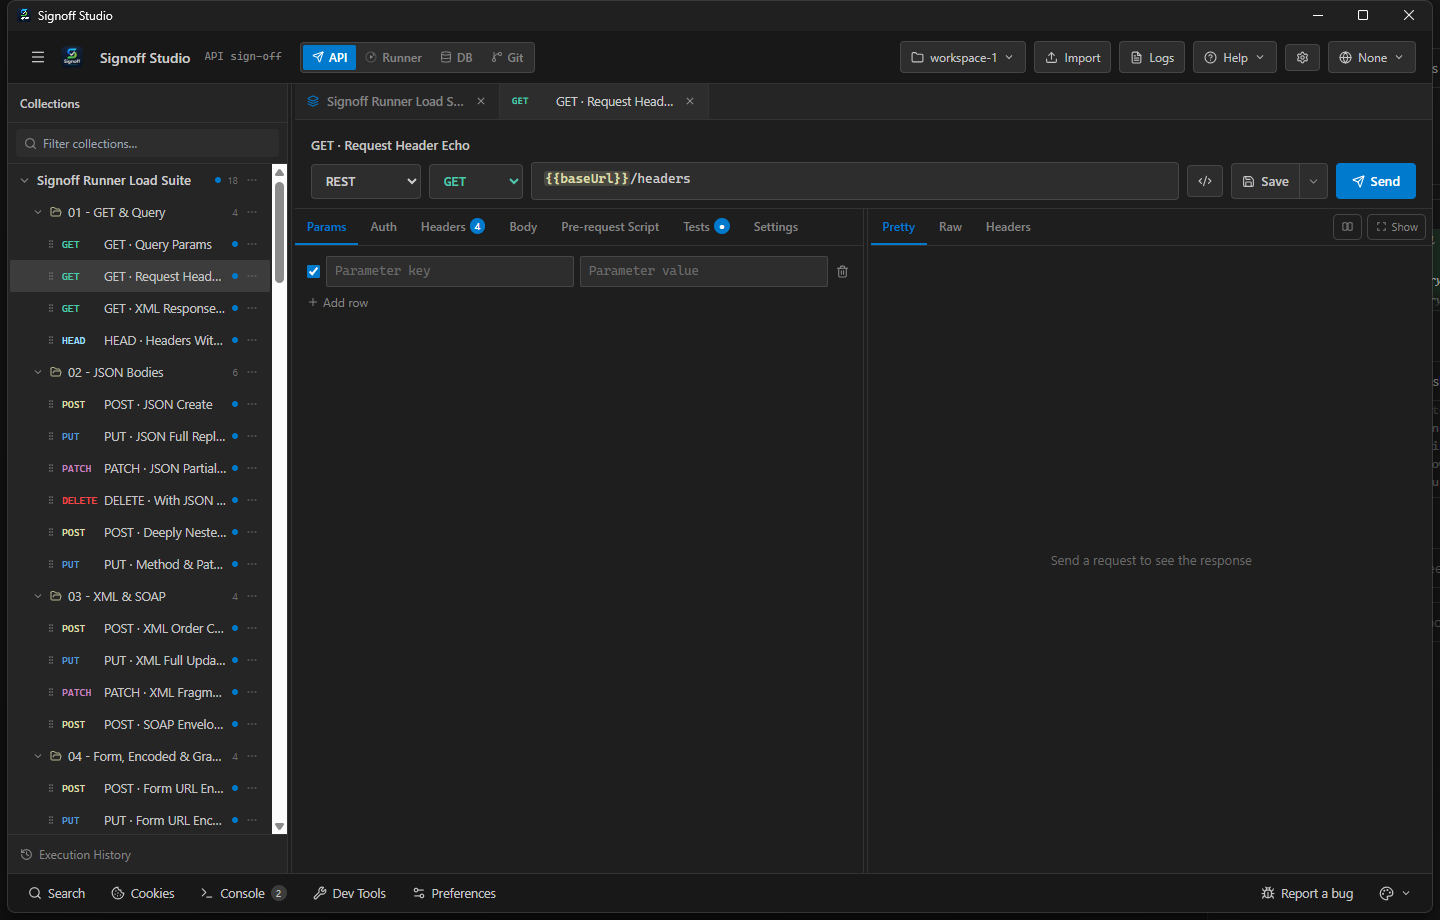Open the Console panel
This screenshot has height=920, width=1440.
click(x=243, y=893)
